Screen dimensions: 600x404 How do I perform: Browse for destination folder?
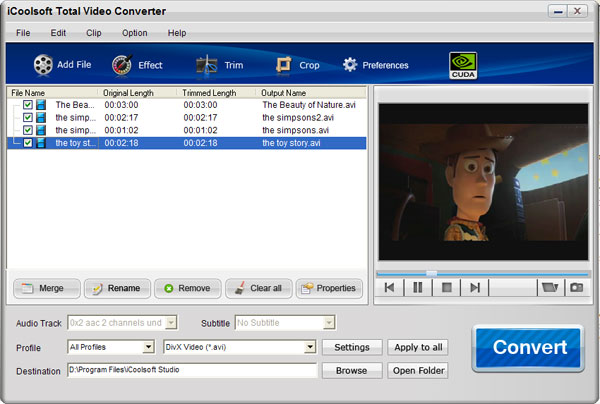pyautogui.click(x=352, y=370)
